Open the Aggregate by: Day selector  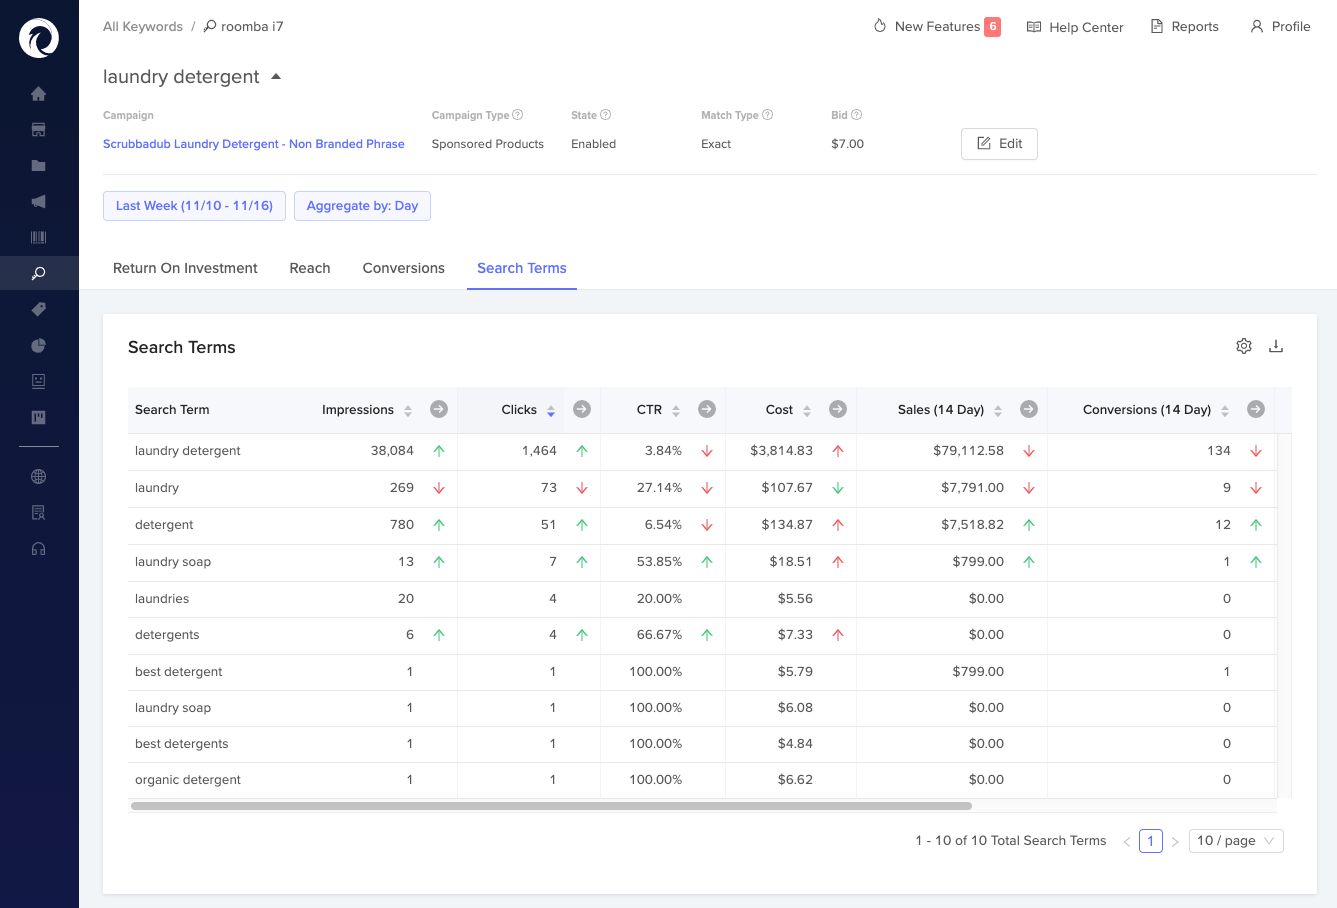(362, 206)
